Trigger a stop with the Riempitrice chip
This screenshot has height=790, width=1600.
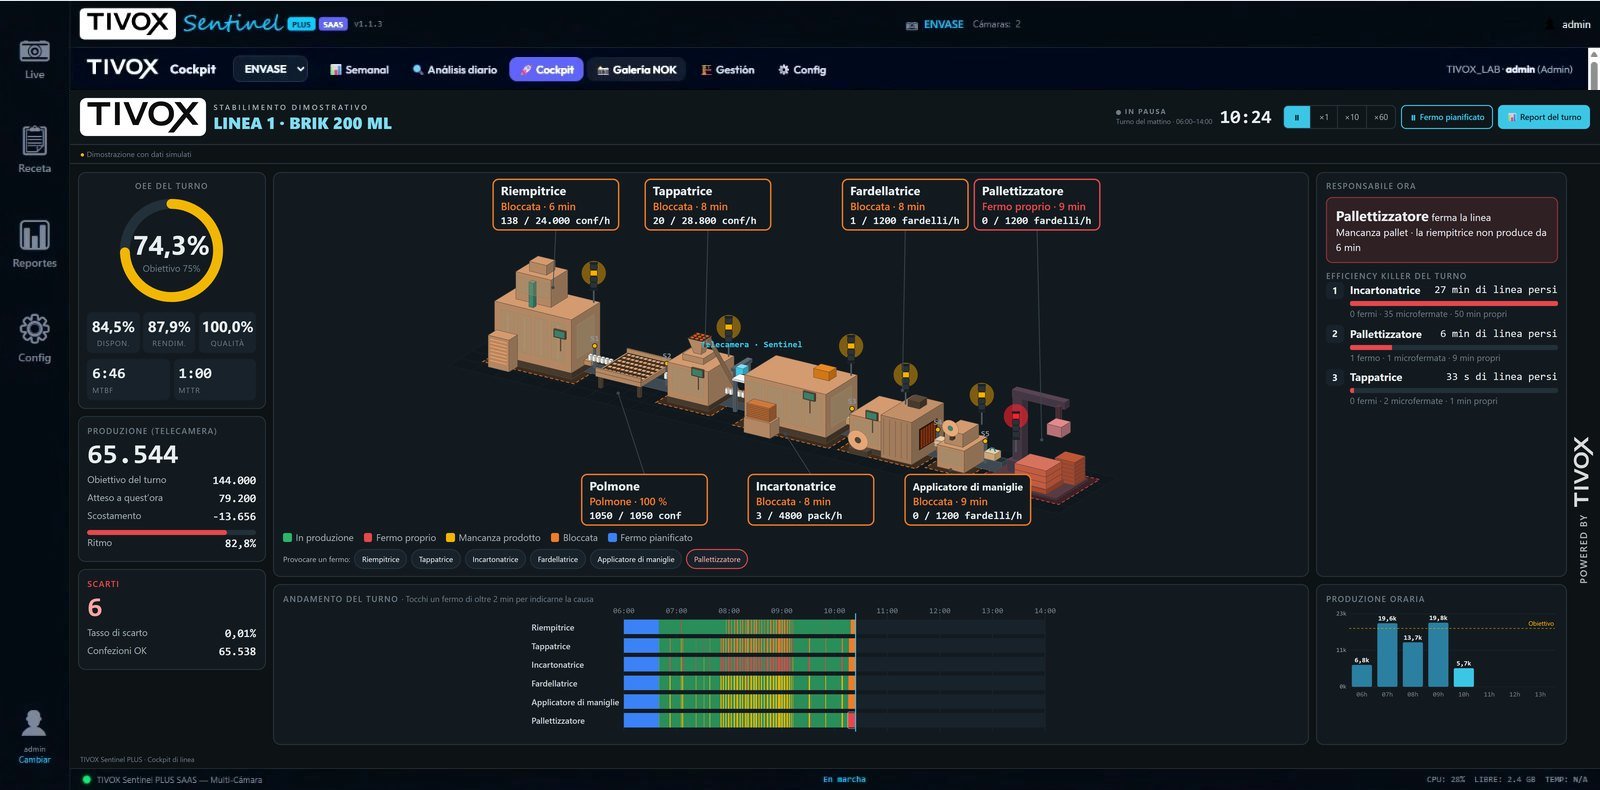381,560
